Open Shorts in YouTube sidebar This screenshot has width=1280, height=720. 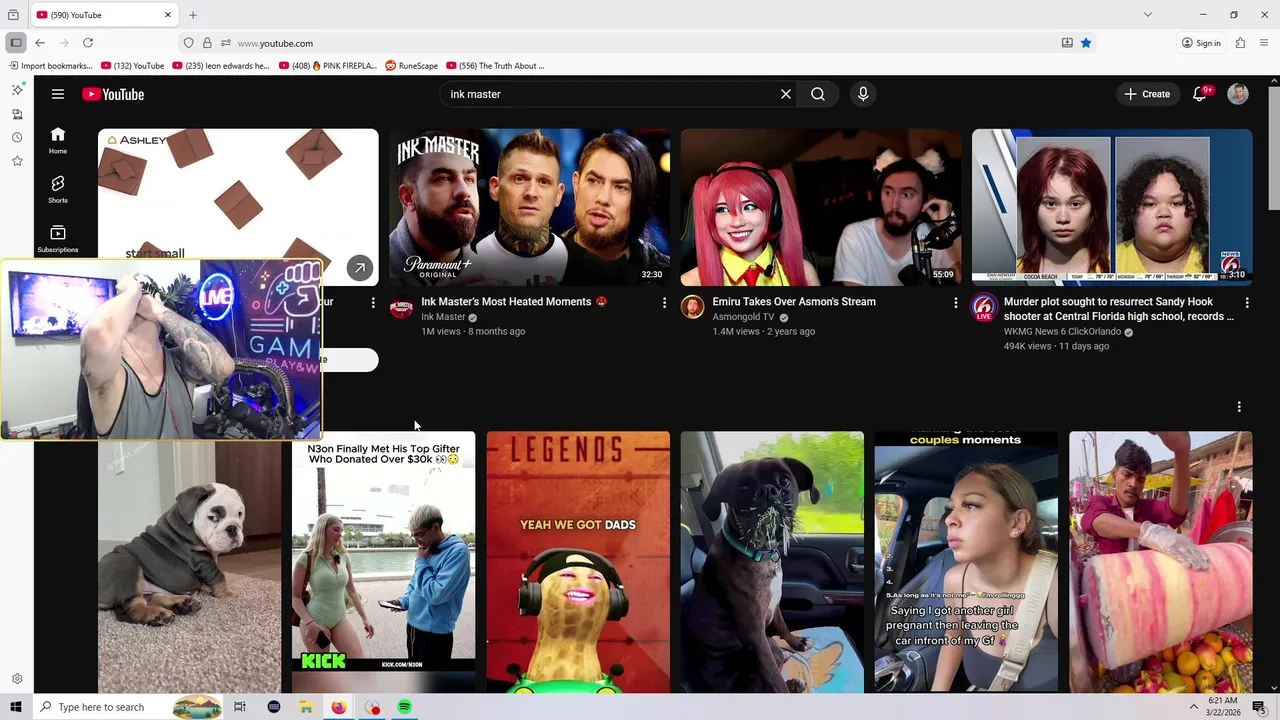(x=58, y=189)
